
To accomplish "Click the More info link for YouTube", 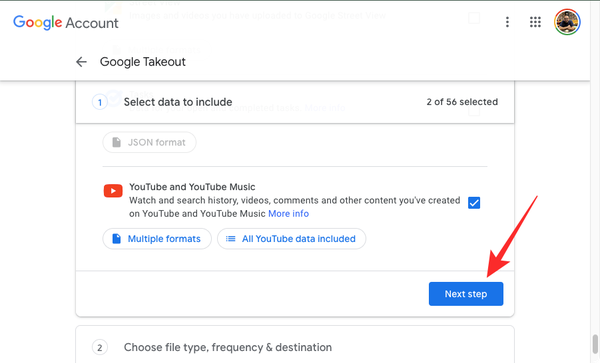I will pyautogui.click(x=289, y=213).
